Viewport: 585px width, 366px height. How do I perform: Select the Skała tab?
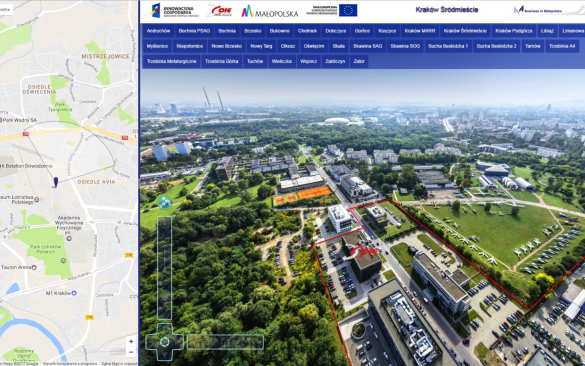click(338, 46)
